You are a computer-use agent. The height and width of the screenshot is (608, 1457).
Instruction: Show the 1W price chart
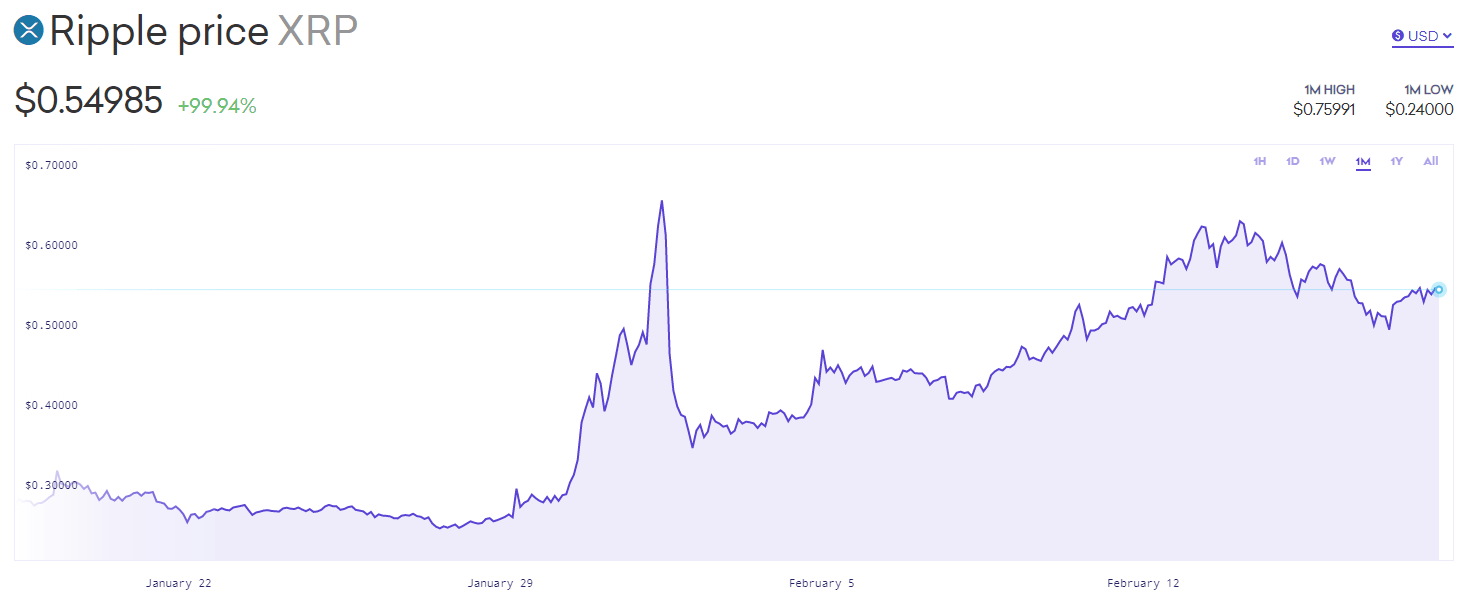pos(1327,162)
